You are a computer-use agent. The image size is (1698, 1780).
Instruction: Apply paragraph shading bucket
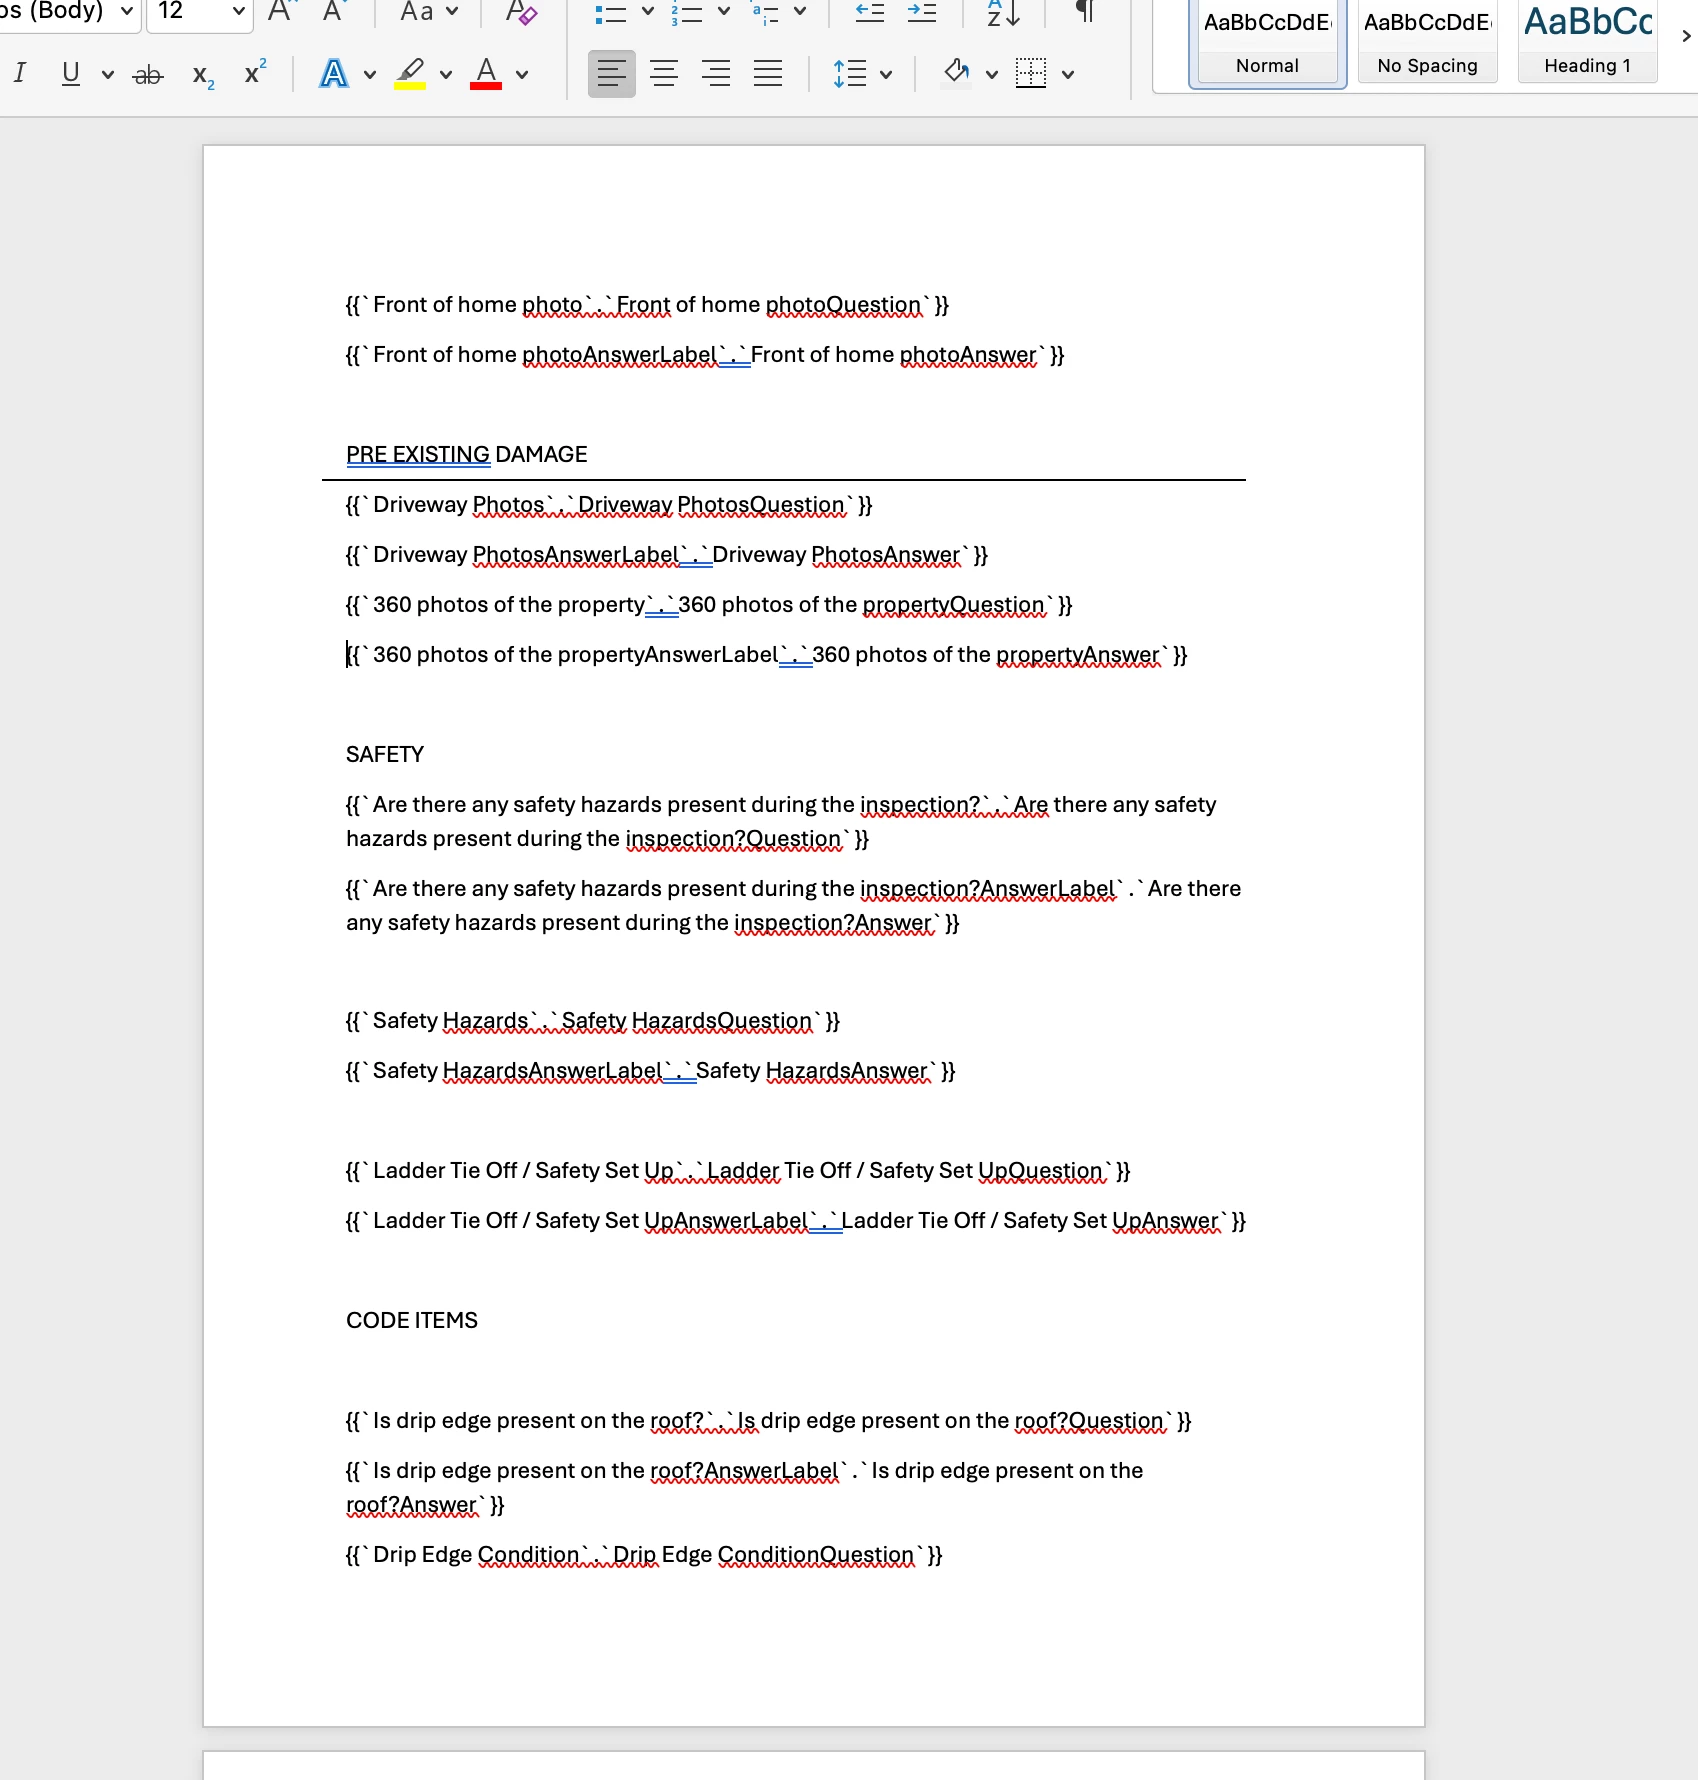click(957, 72)
